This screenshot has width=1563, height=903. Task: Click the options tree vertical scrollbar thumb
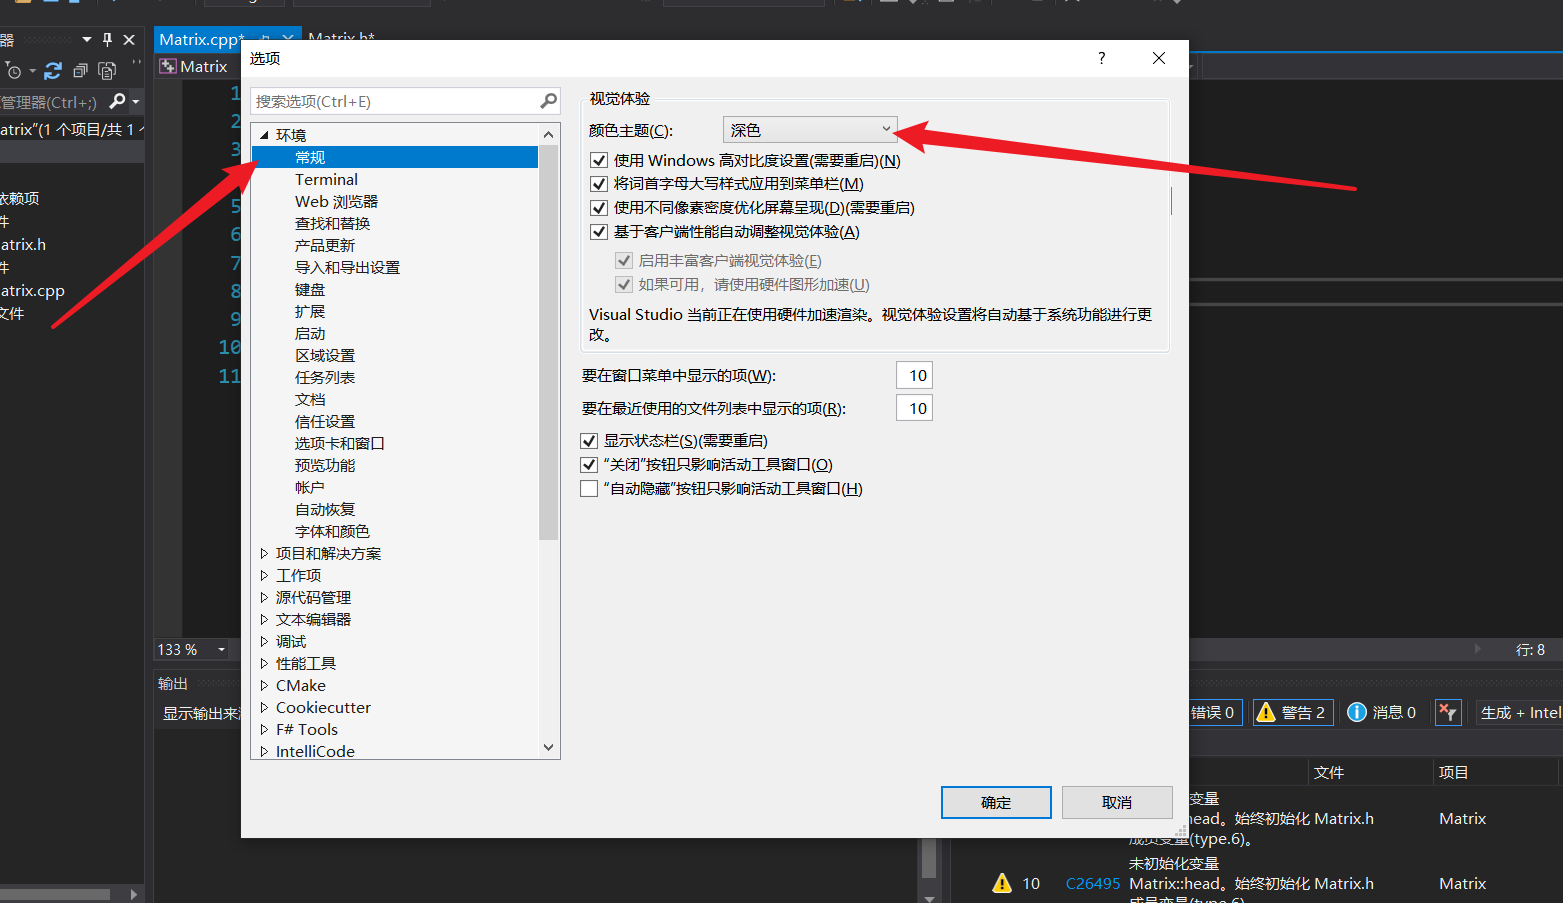coord(548,342)
